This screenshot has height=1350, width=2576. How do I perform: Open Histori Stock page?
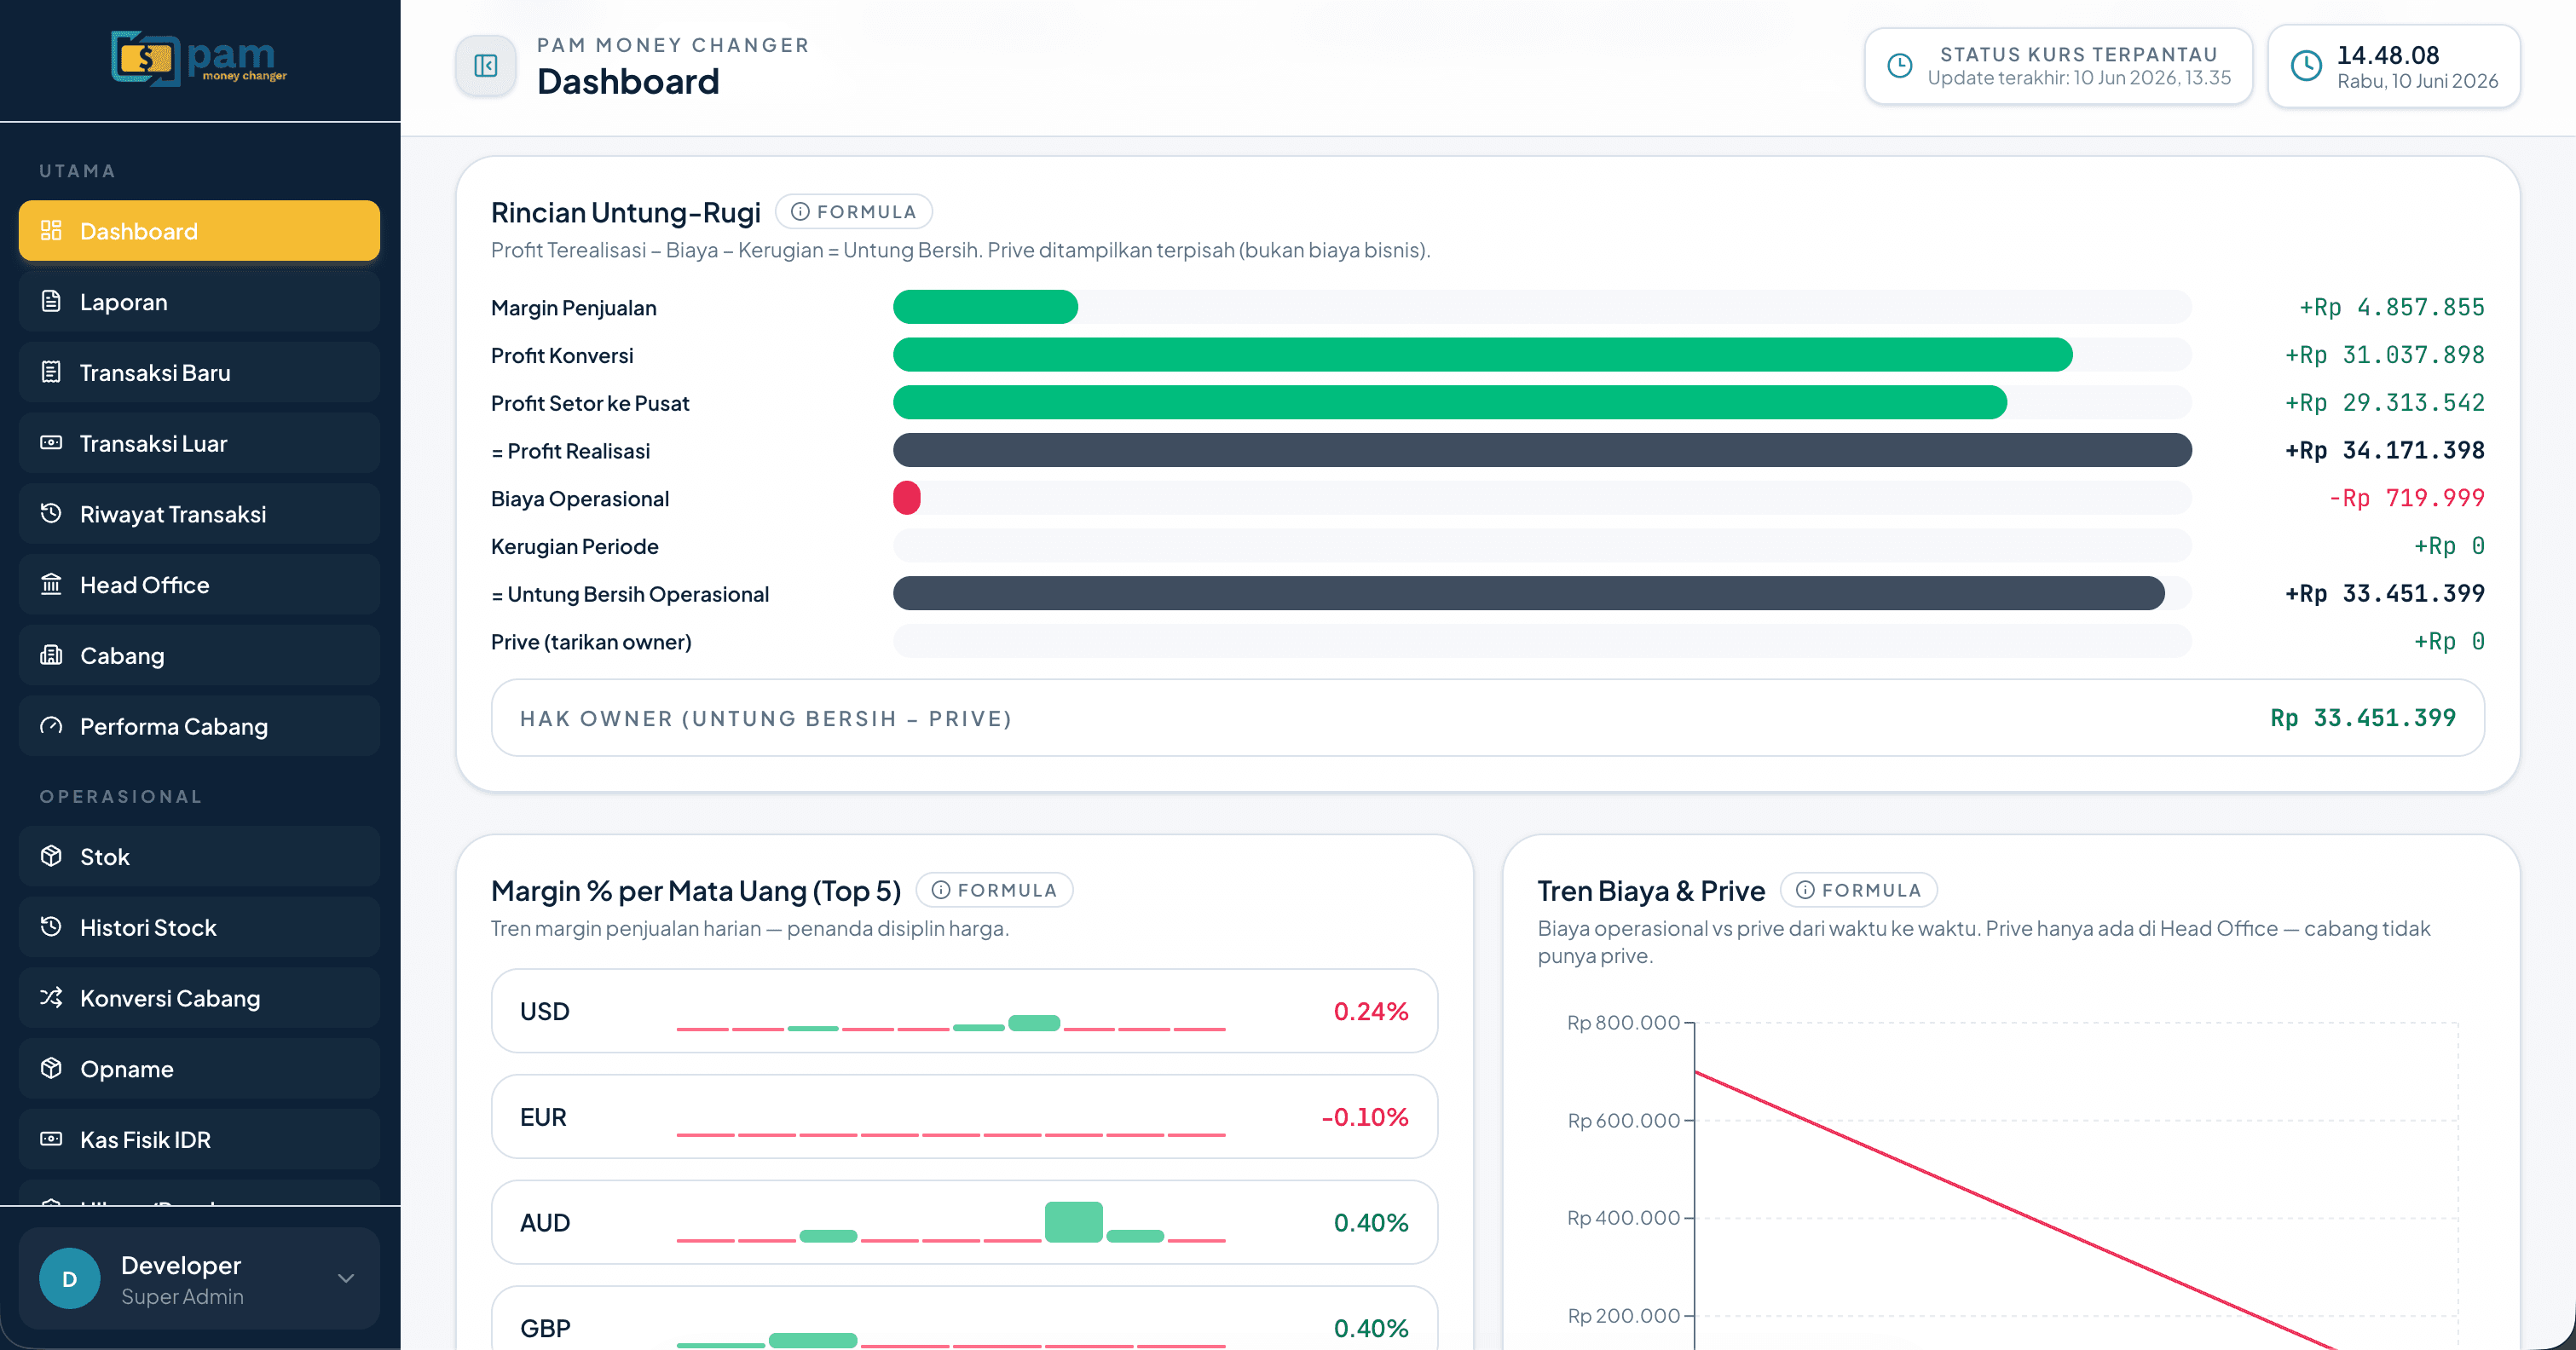click(199, 927)
